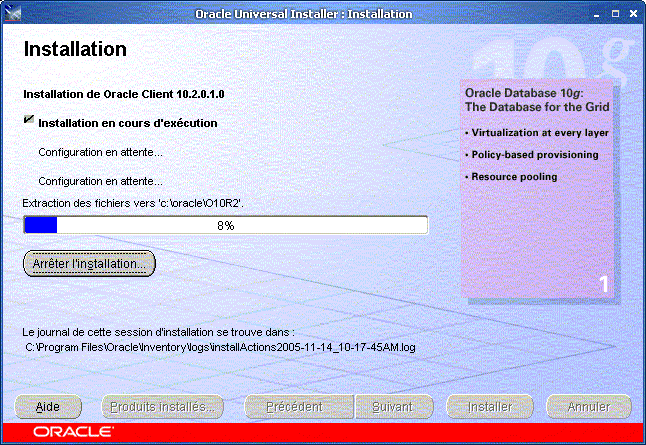Click the 'Produits installés...' button
Screen dimensions: 646x445
(x=162, y=407)
